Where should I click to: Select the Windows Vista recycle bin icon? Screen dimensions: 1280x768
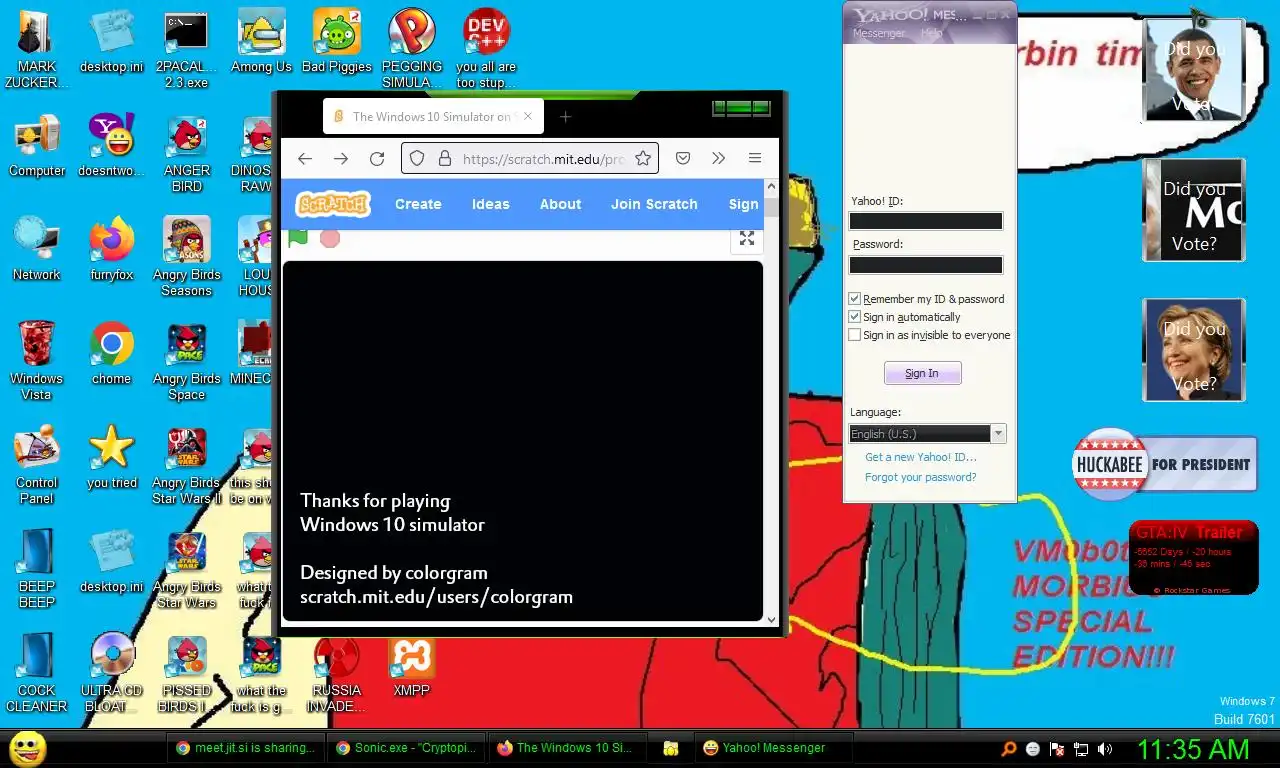(36, 360)
